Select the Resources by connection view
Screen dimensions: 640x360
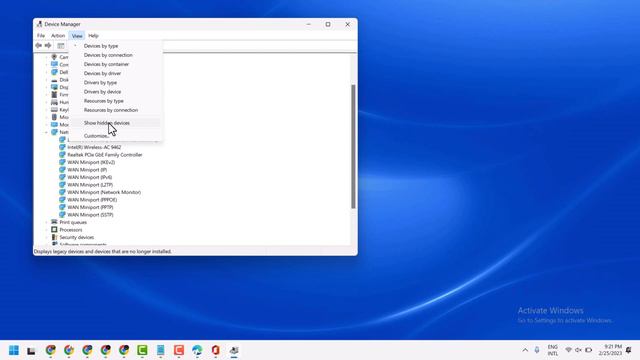point(116,110)
